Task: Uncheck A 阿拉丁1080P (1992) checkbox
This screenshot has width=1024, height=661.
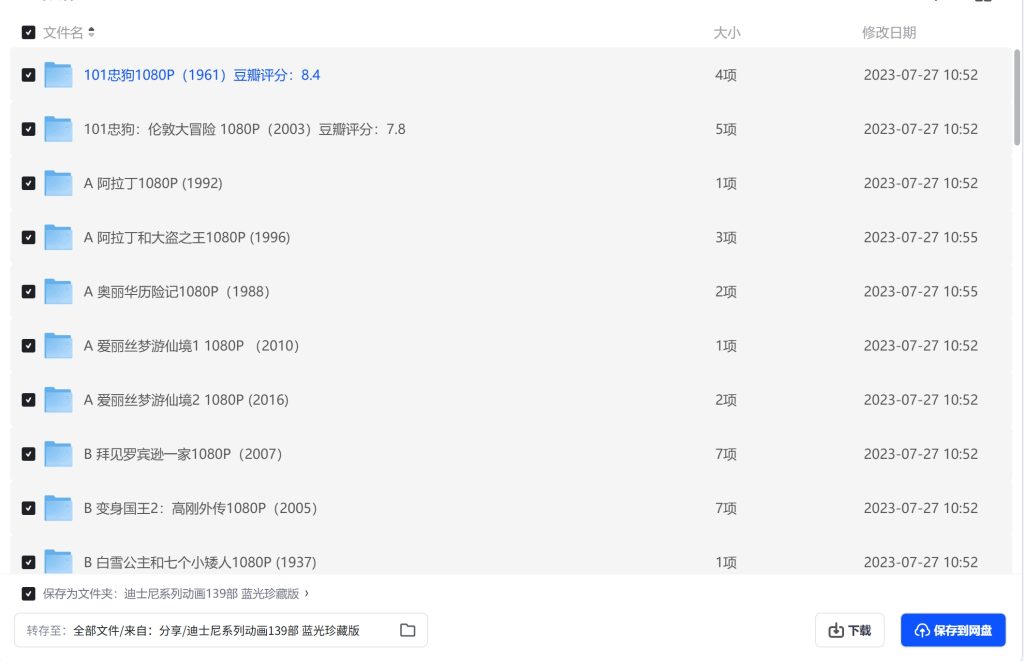Action: pos(28,184)
